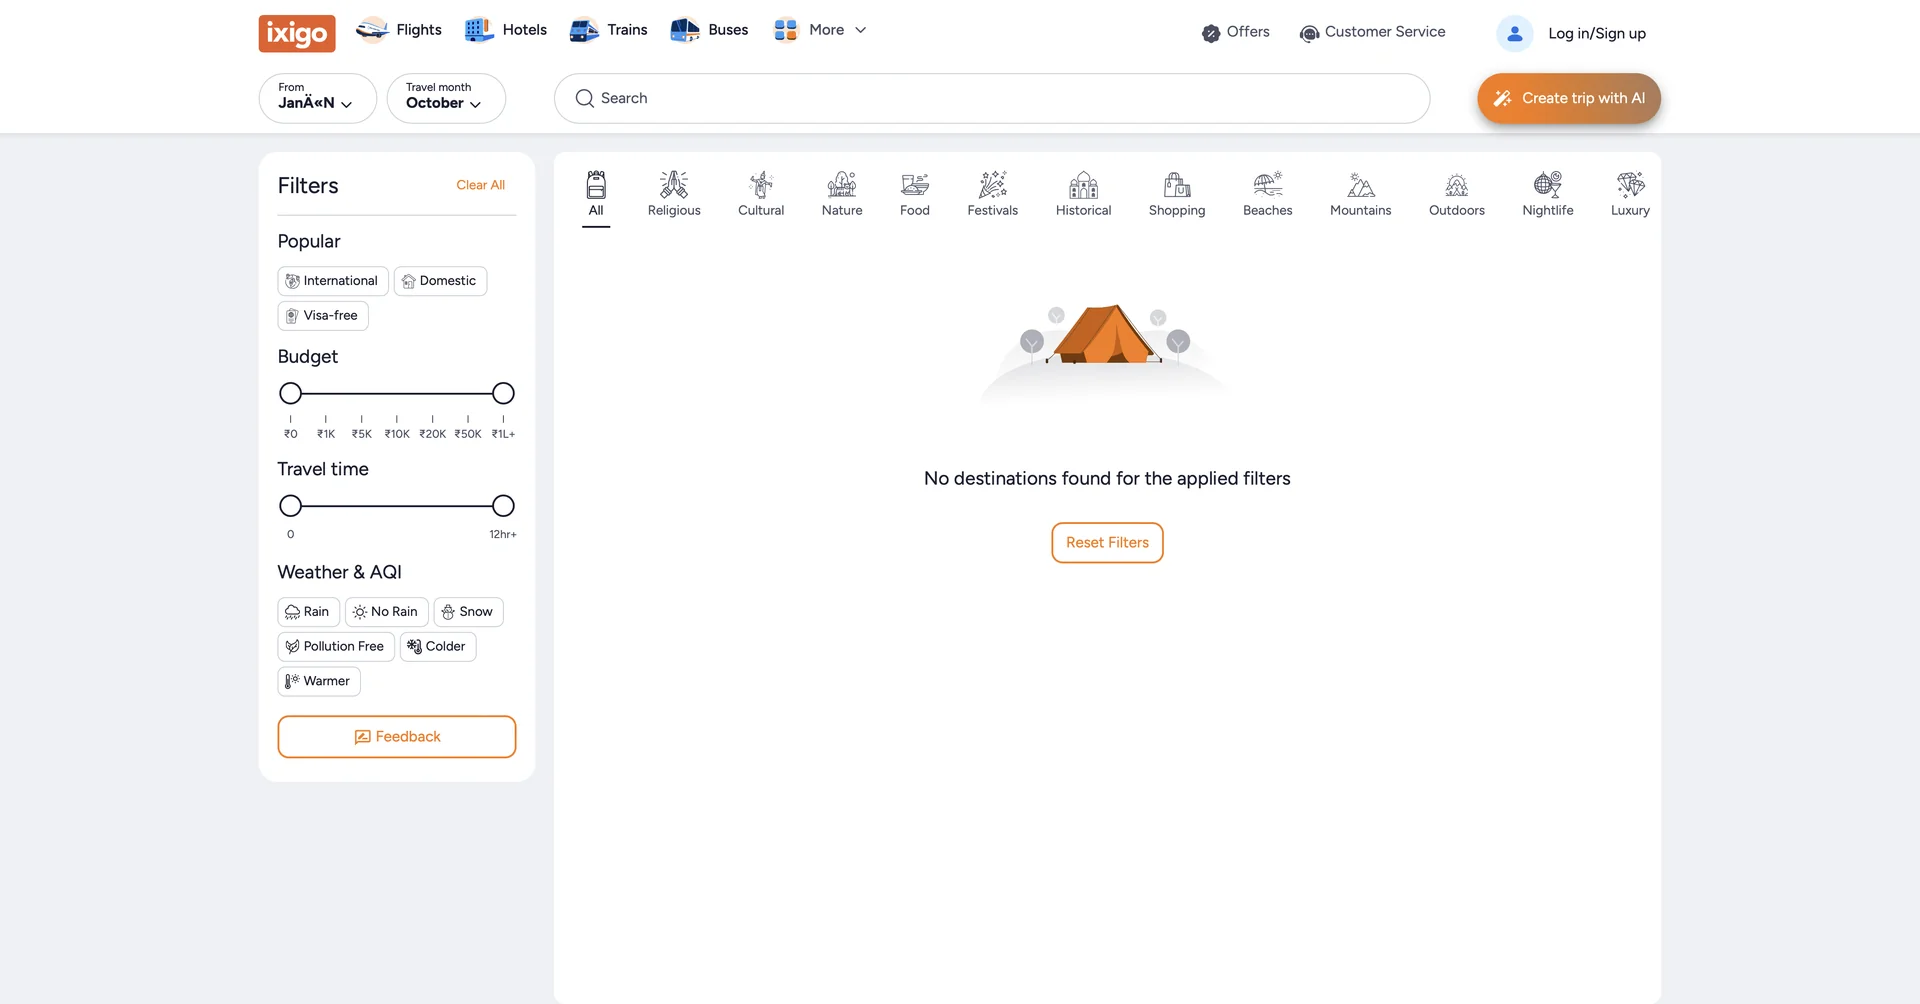Click the Travel time 12hr+ slider handle
The width and height of the screenshot is (1920, 1004).
(503, 506)
